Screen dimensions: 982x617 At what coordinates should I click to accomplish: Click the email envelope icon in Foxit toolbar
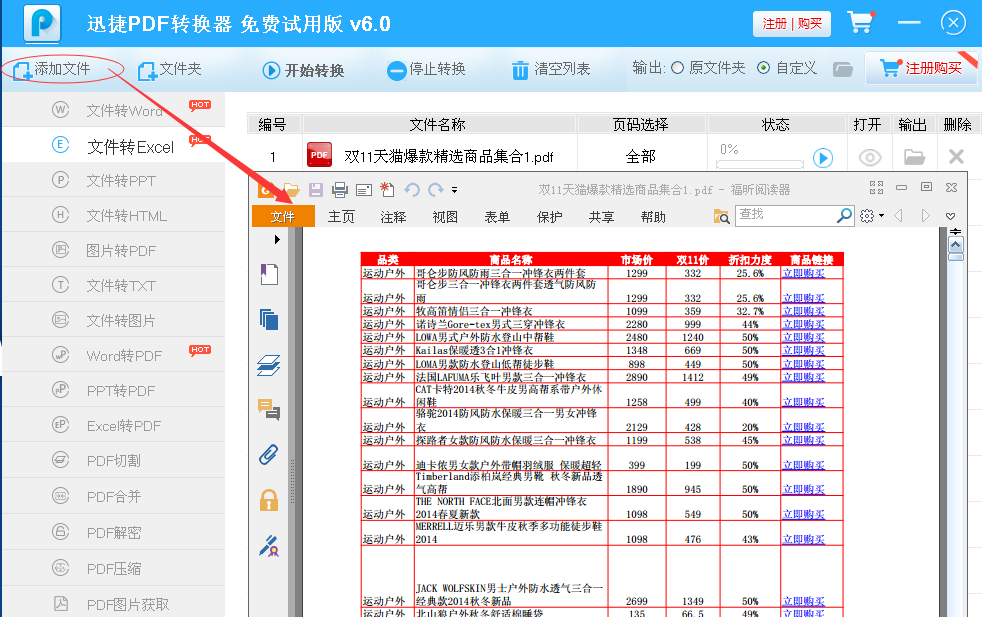pyautogui.click(x=364, y=190)
